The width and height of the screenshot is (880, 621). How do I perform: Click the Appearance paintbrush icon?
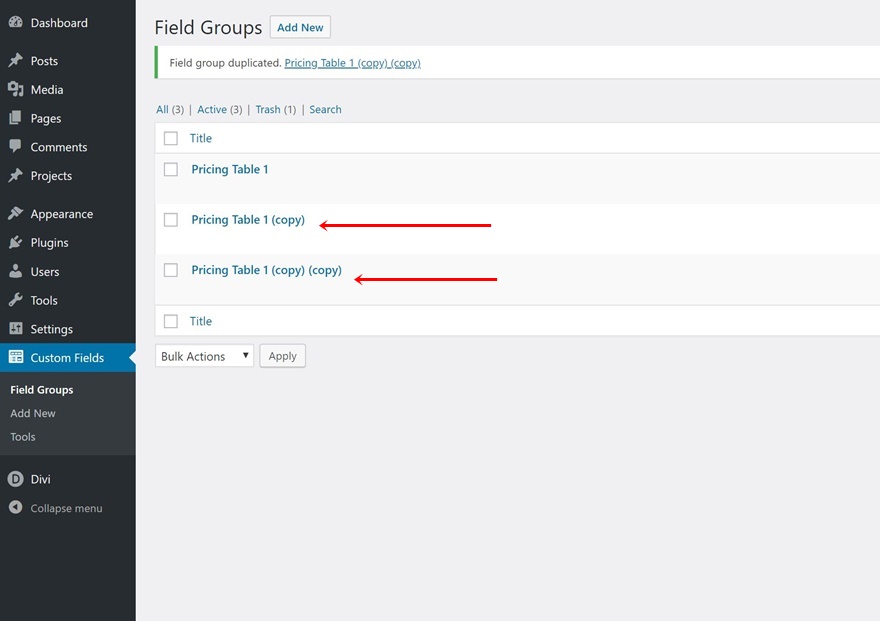coord(15,214)
